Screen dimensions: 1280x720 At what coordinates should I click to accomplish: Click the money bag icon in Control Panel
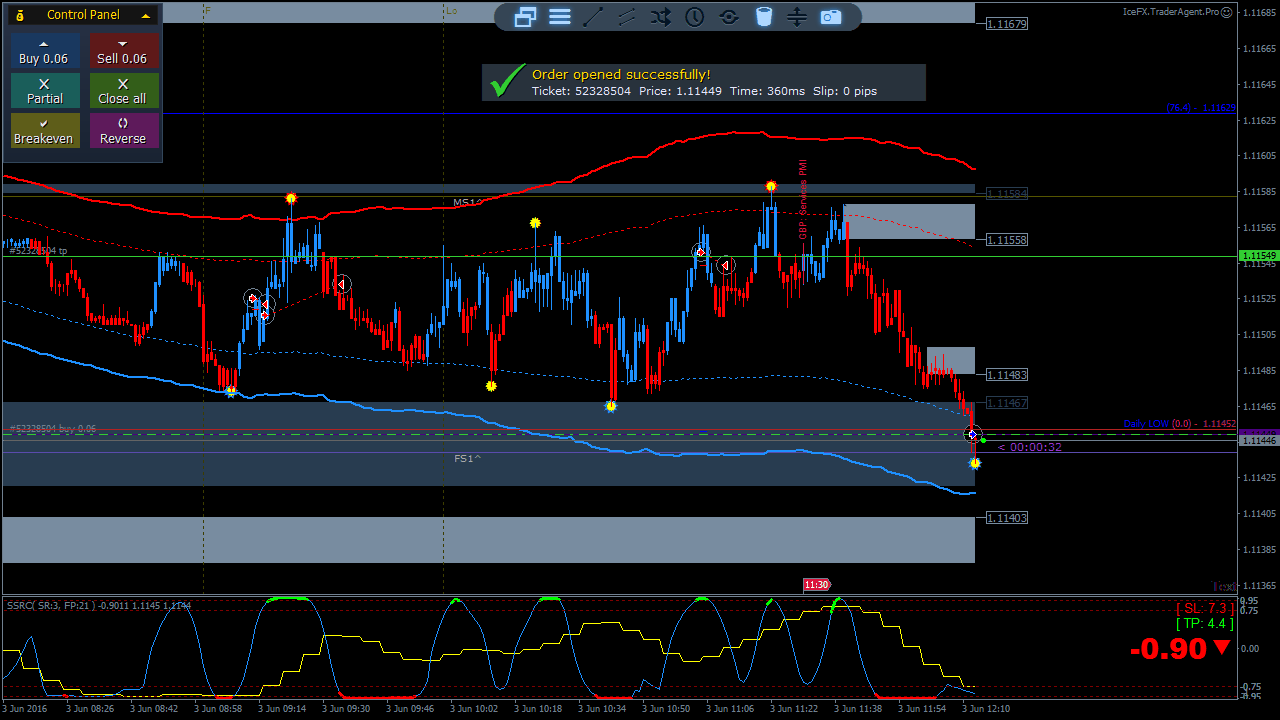(x=21, y=15)
